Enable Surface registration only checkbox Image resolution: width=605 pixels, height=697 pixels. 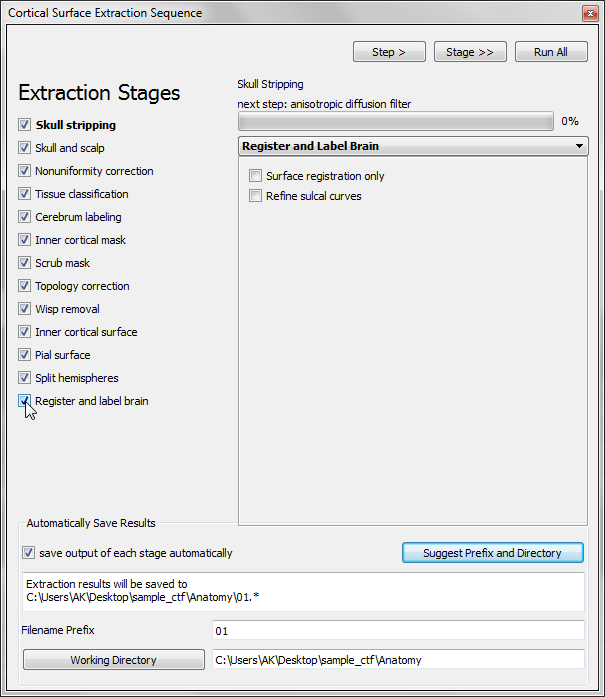(x=256, y=176)
